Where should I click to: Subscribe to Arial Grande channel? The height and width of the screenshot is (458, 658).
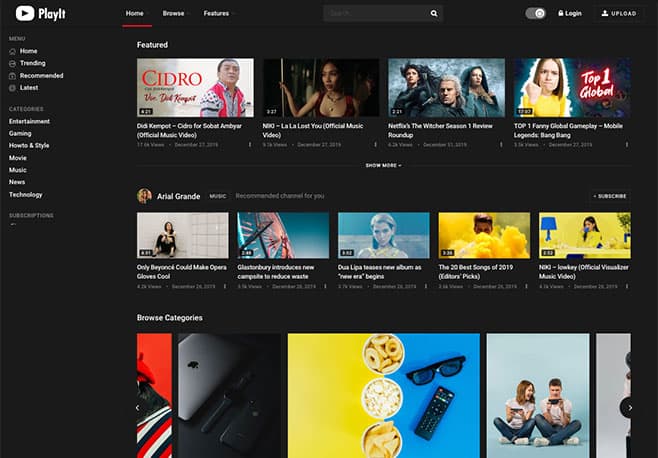tap(610, 196)
